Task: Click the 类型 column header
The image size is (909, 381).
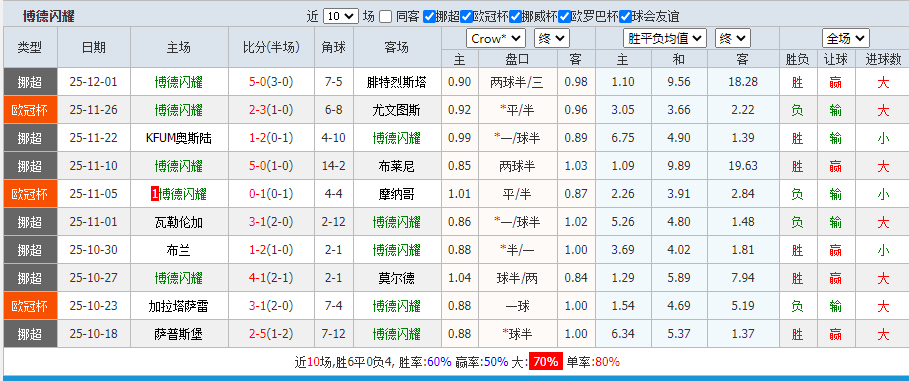Action: click(30, 47)
